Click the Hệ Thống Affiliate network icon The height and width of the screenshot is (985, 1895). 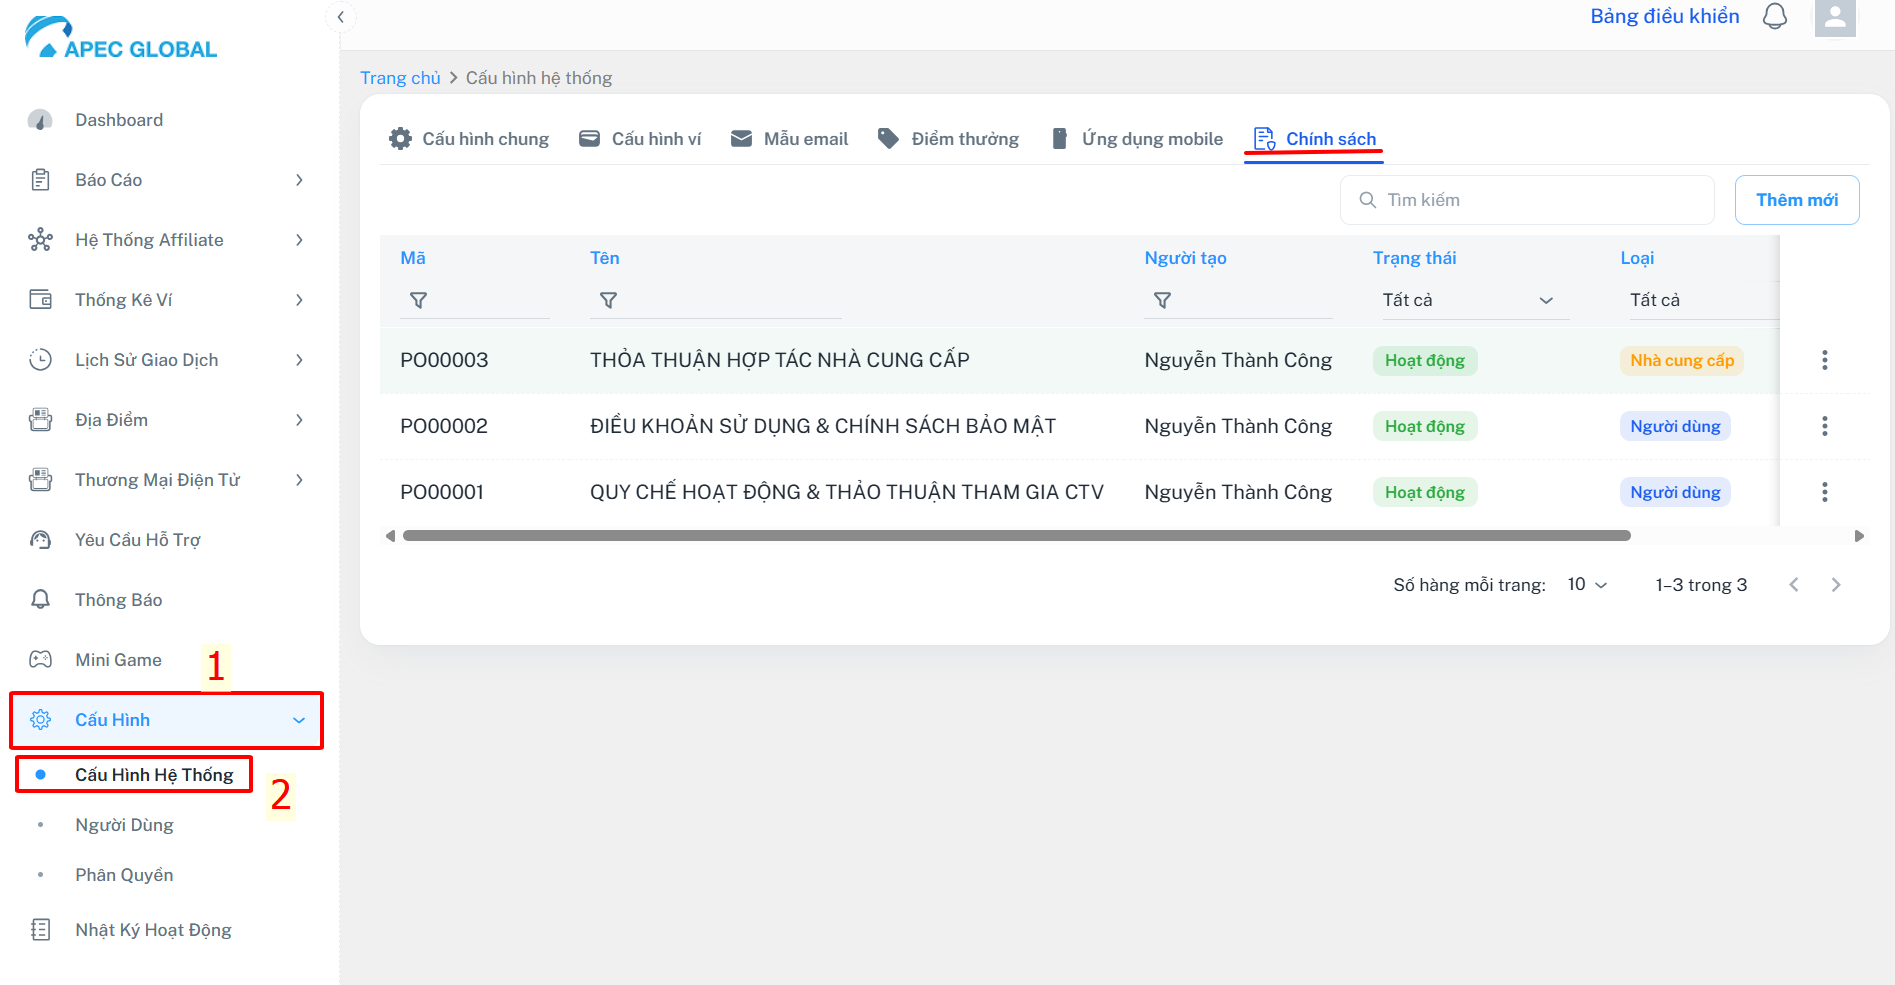tap(40, 240)
